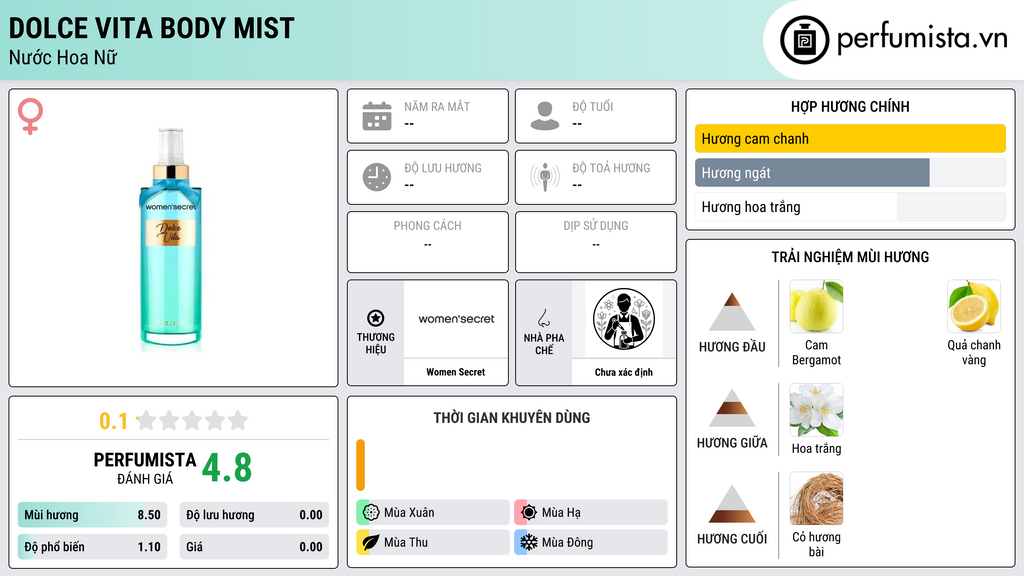Viewport: 1024px width, 576px height.
Task: Select the Mùa Xuân season tag
Action: click(x=433, y=513)
